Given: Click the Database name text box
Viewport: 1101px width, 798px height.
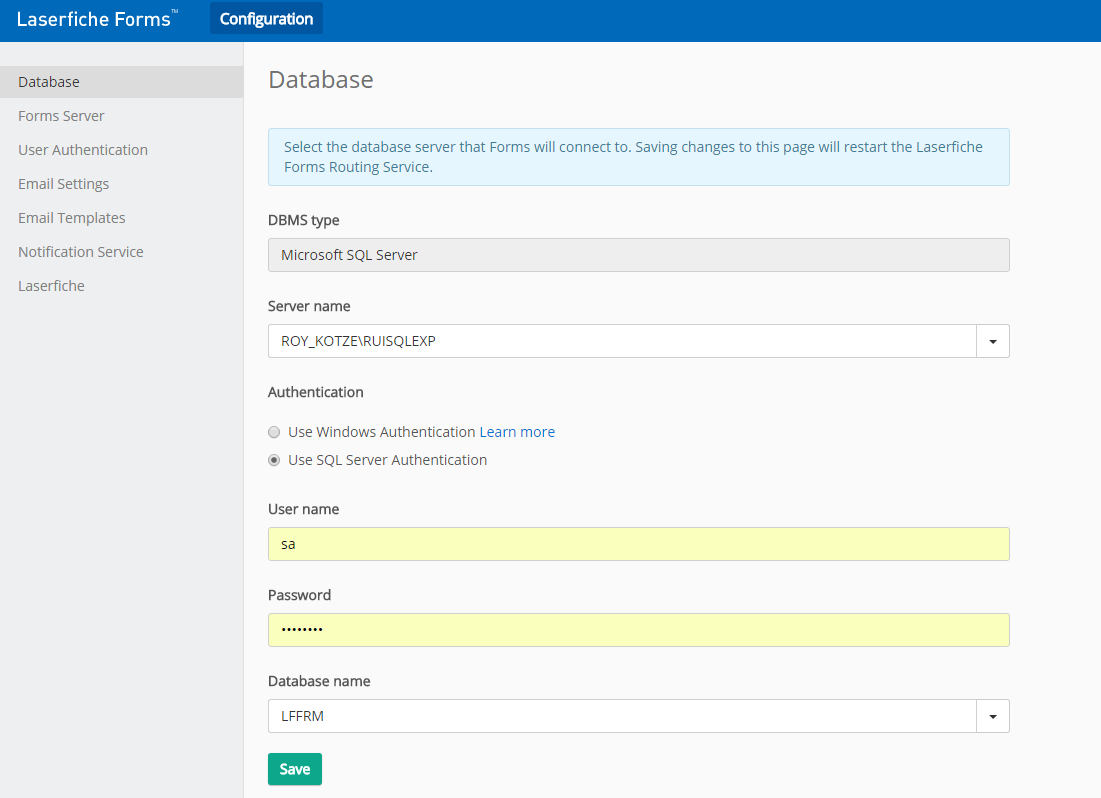Looking at the screenshot, I should click(621, 716).
